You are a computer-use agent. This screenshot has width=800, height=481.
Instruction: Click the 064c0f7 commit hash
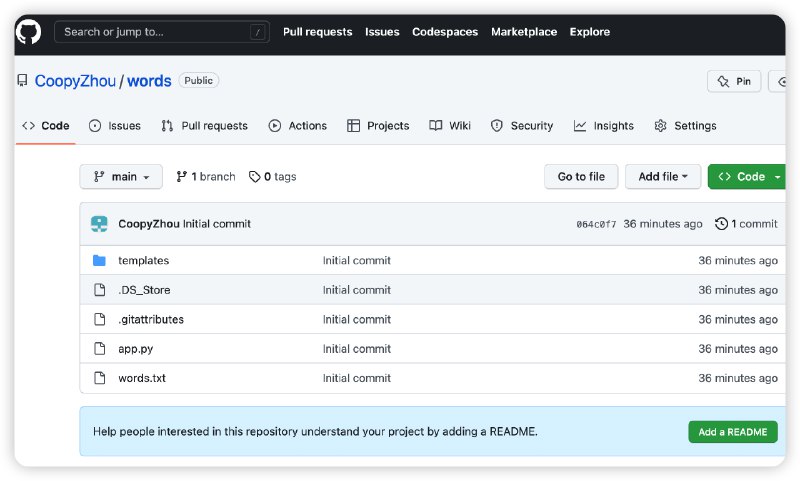point(596,225)
